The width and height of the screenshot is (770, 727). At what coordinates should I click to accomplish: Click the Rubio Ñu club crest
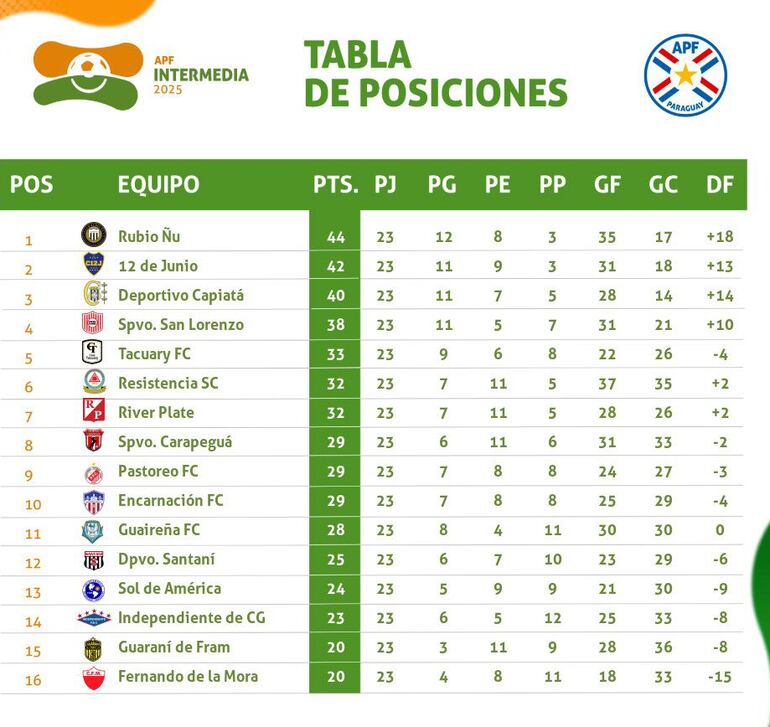93,236
